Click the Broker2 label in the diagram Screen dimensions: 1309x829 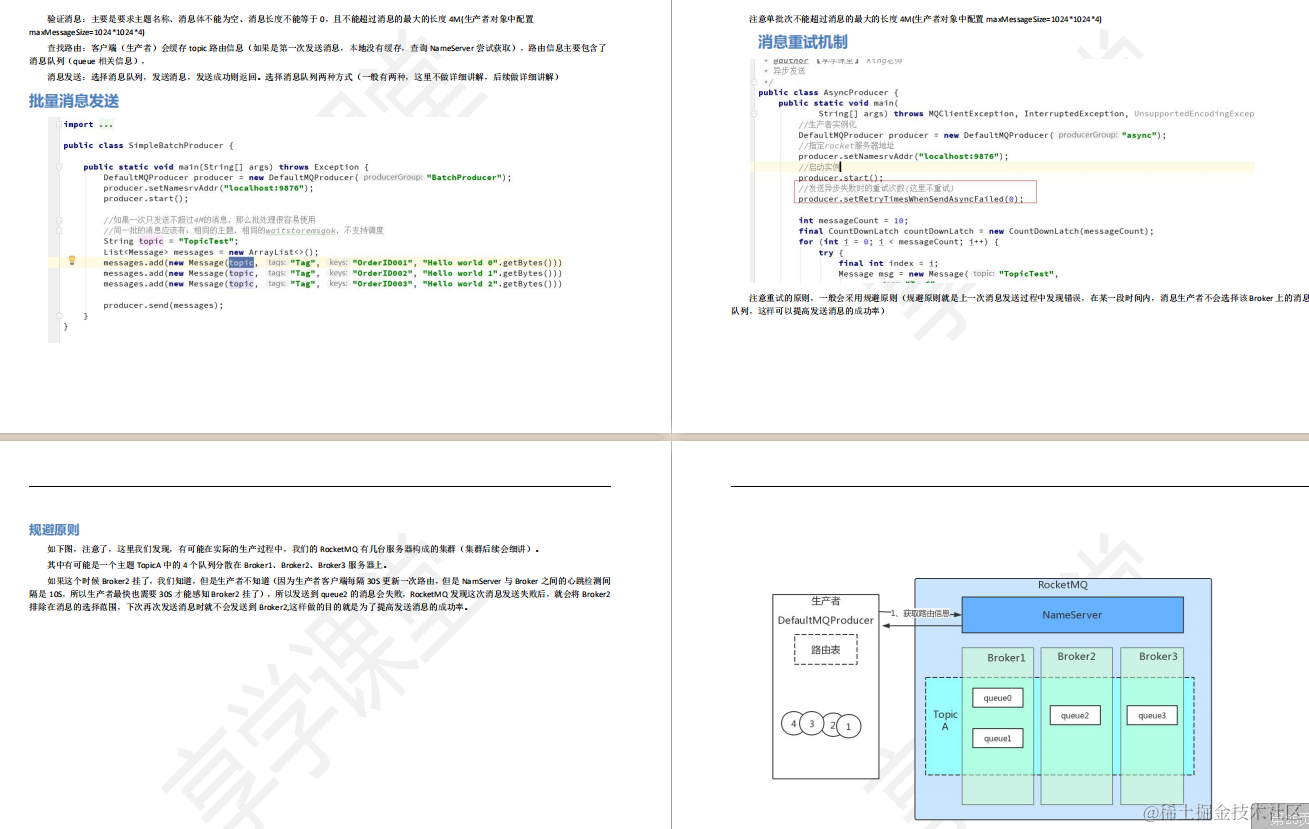(1076, 657)
